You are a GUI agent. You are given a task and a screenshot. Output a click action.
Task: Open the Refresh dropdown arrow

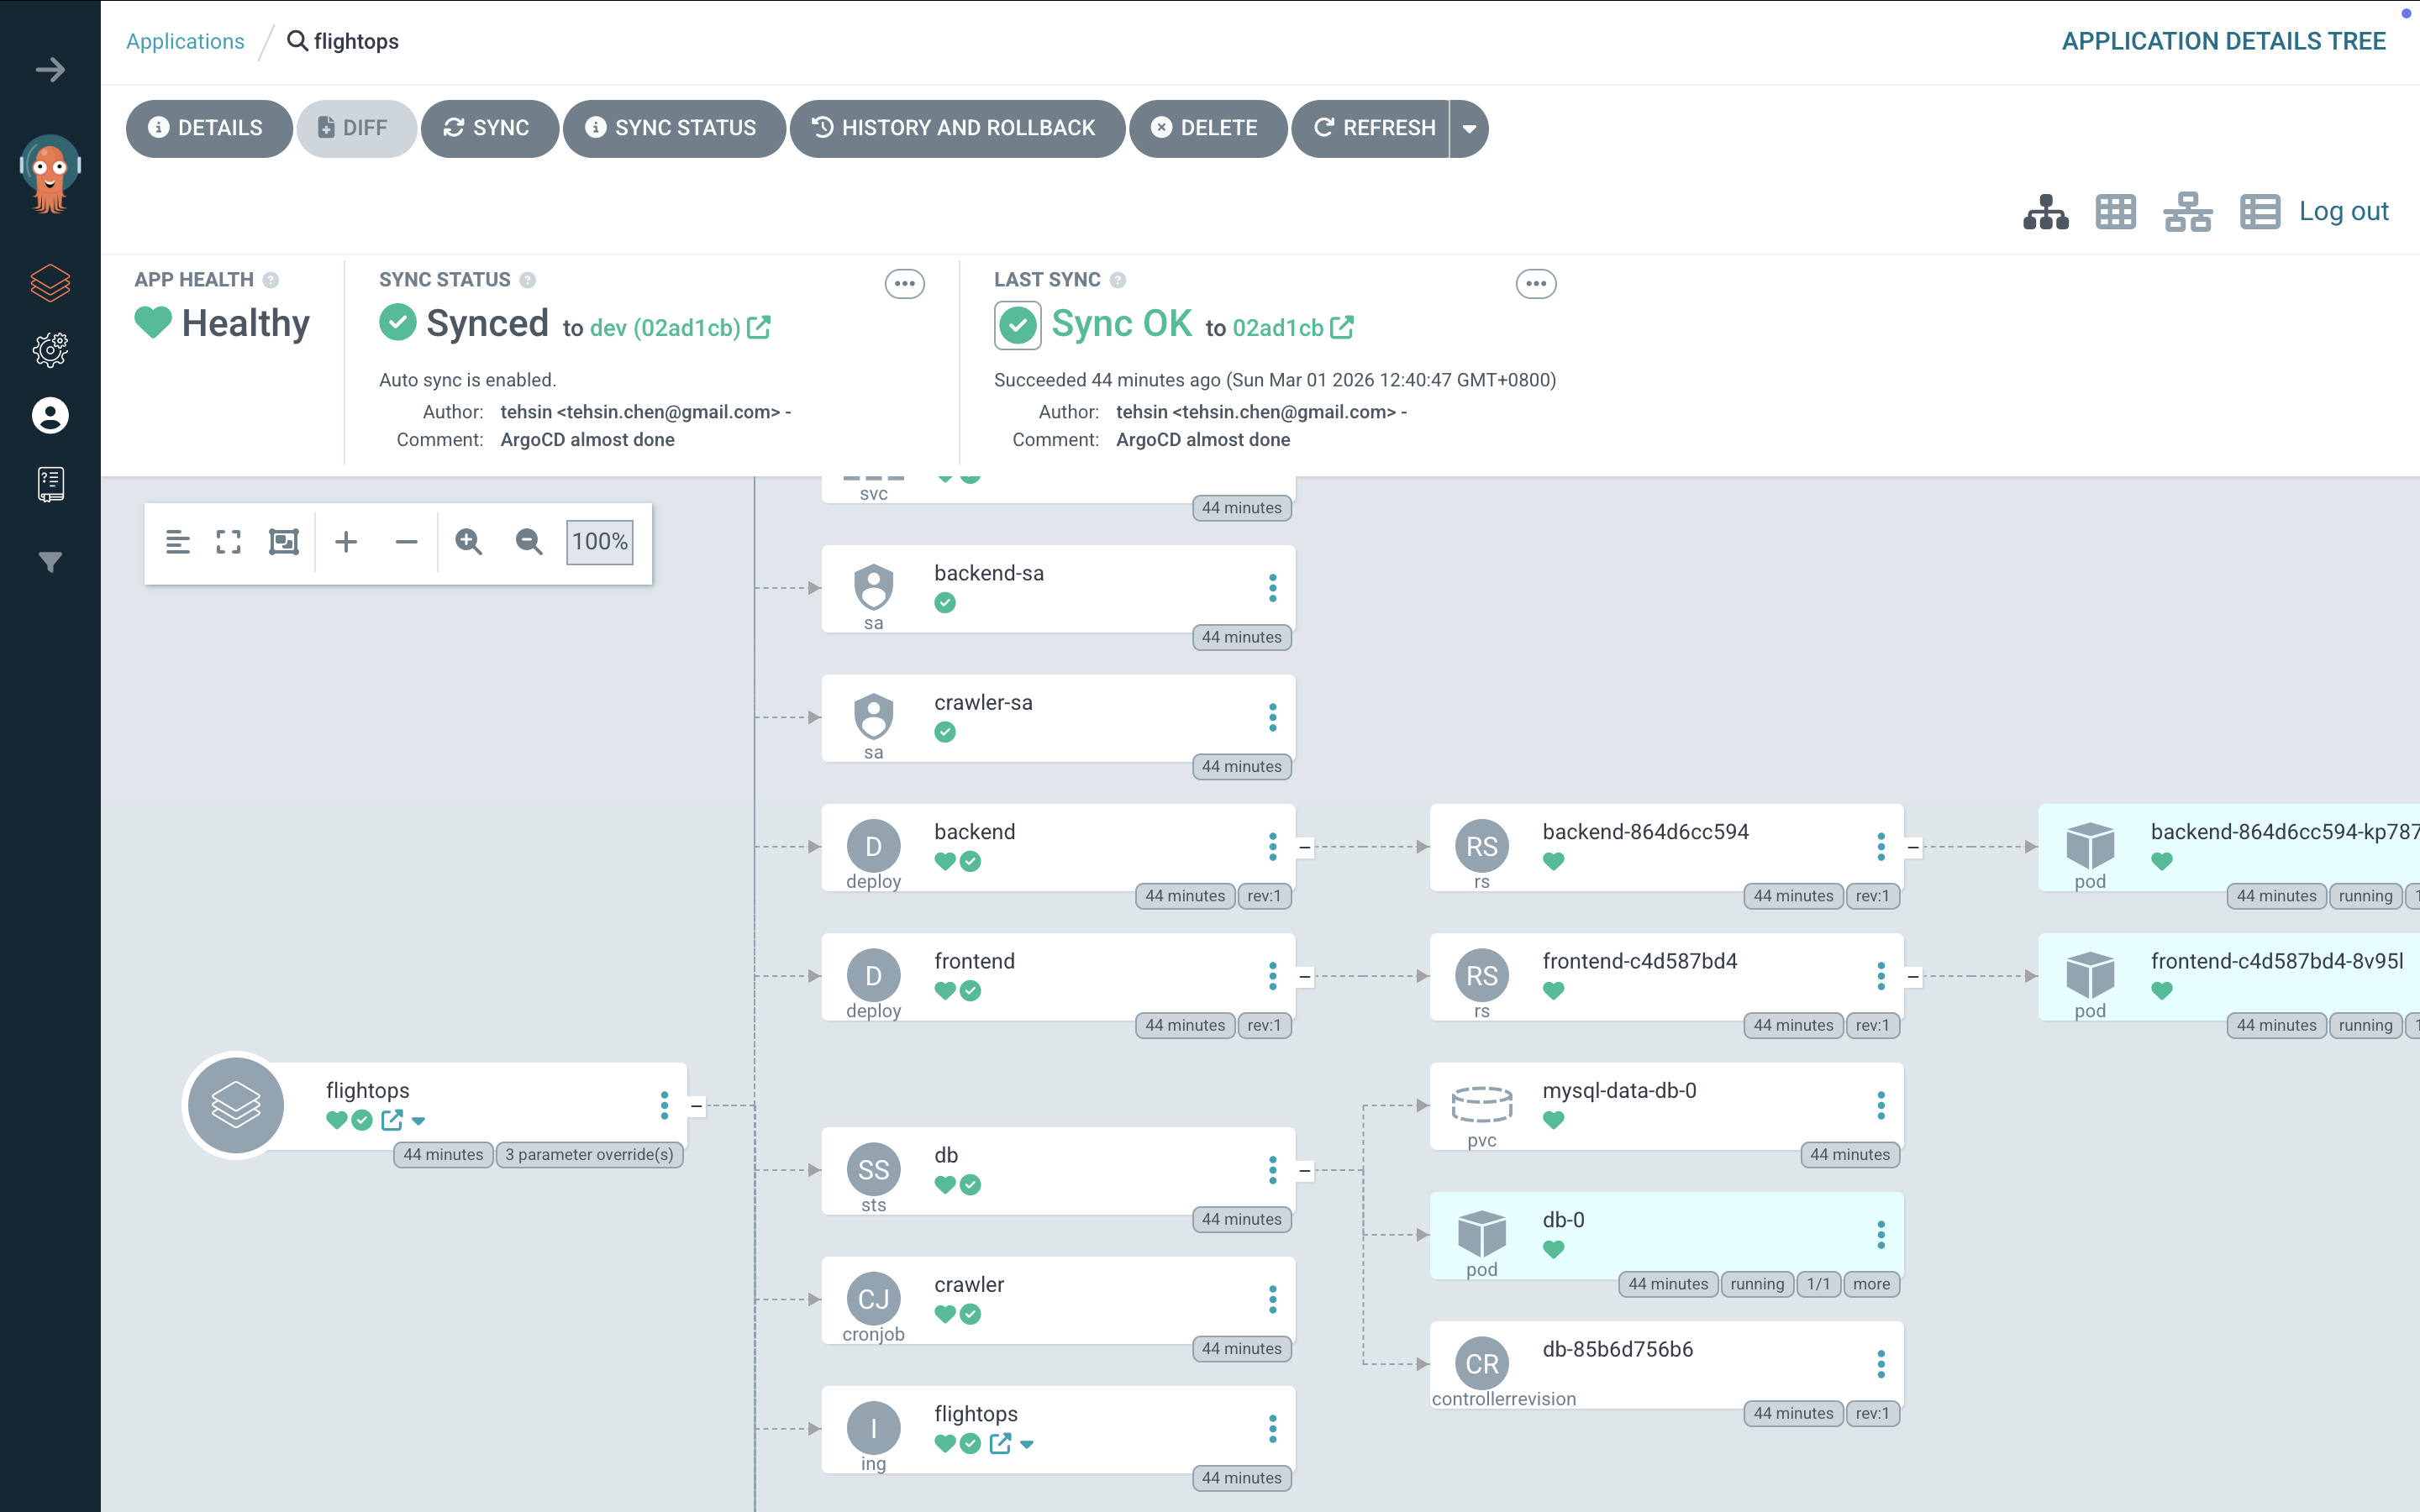tap(1469, 129)
